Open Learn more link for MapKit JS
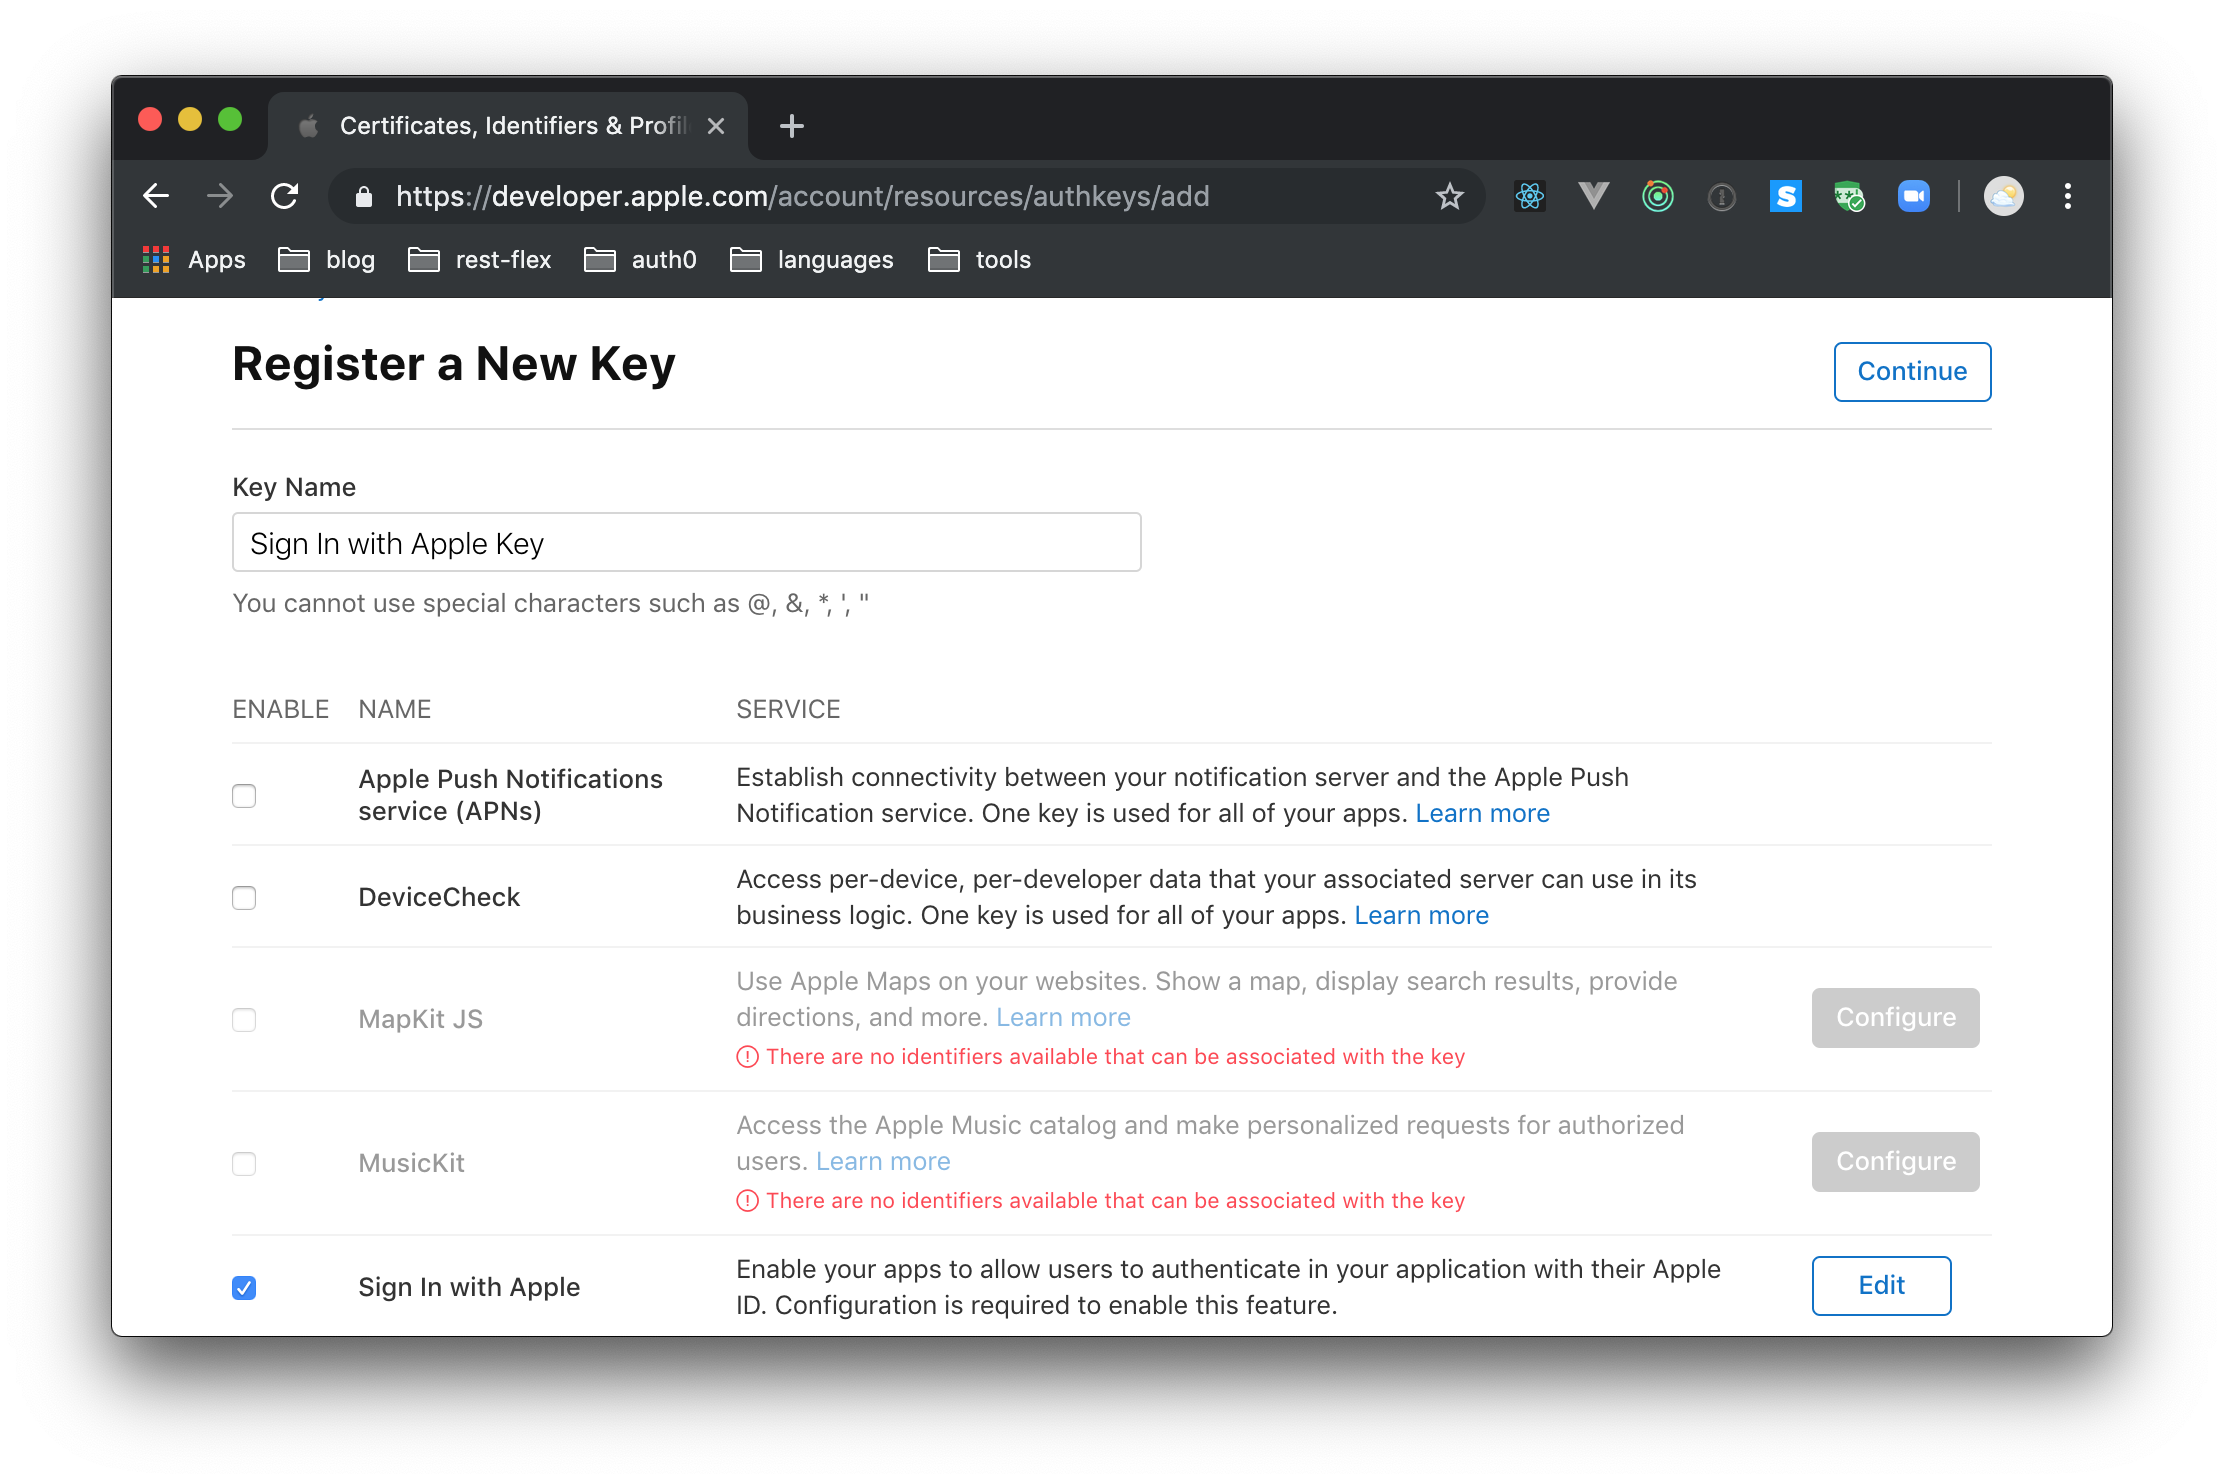 point(1063,1018)
